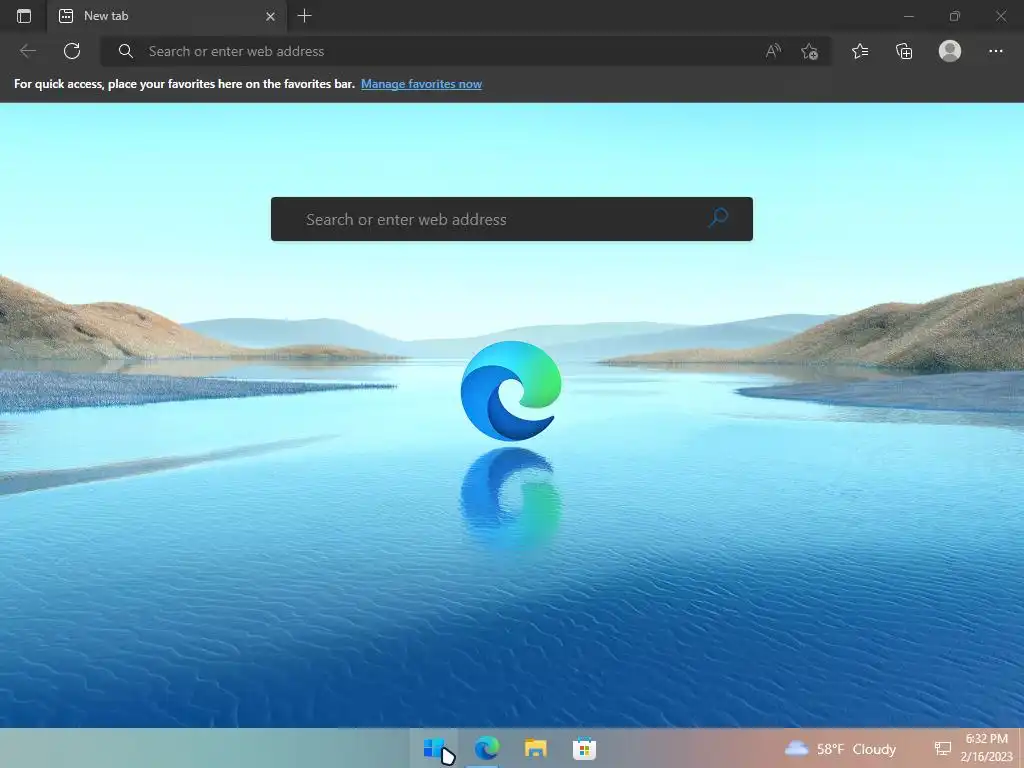Refresh the page
1024x768 pixels.
pyautogui.click(x=72, y=51)
